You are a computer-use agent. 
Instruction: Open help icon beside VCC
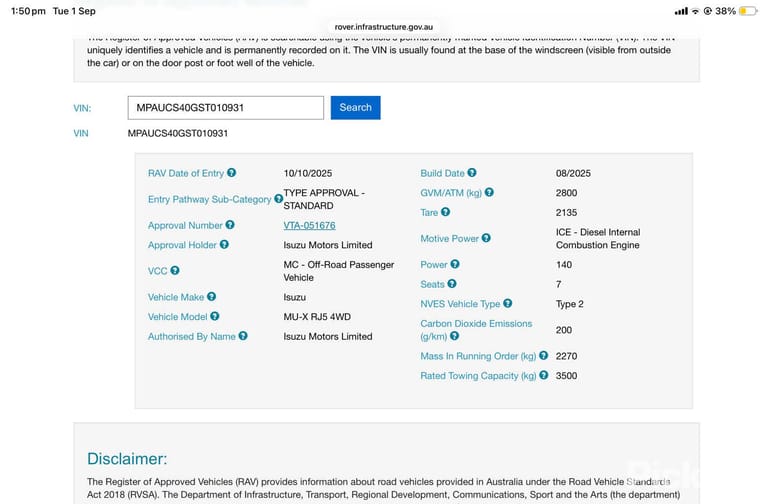[175, 270]
